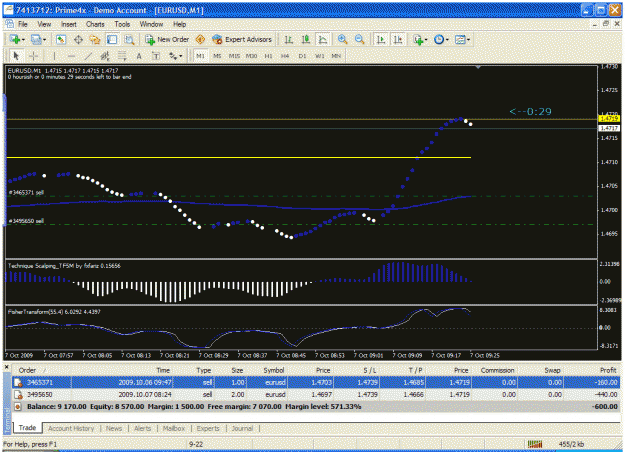Image resolution: width=625 pixels, height=452 pixels.
Task: Select the Text Label tool marked T
Action: pyautogui.click(x=156, y=56)
